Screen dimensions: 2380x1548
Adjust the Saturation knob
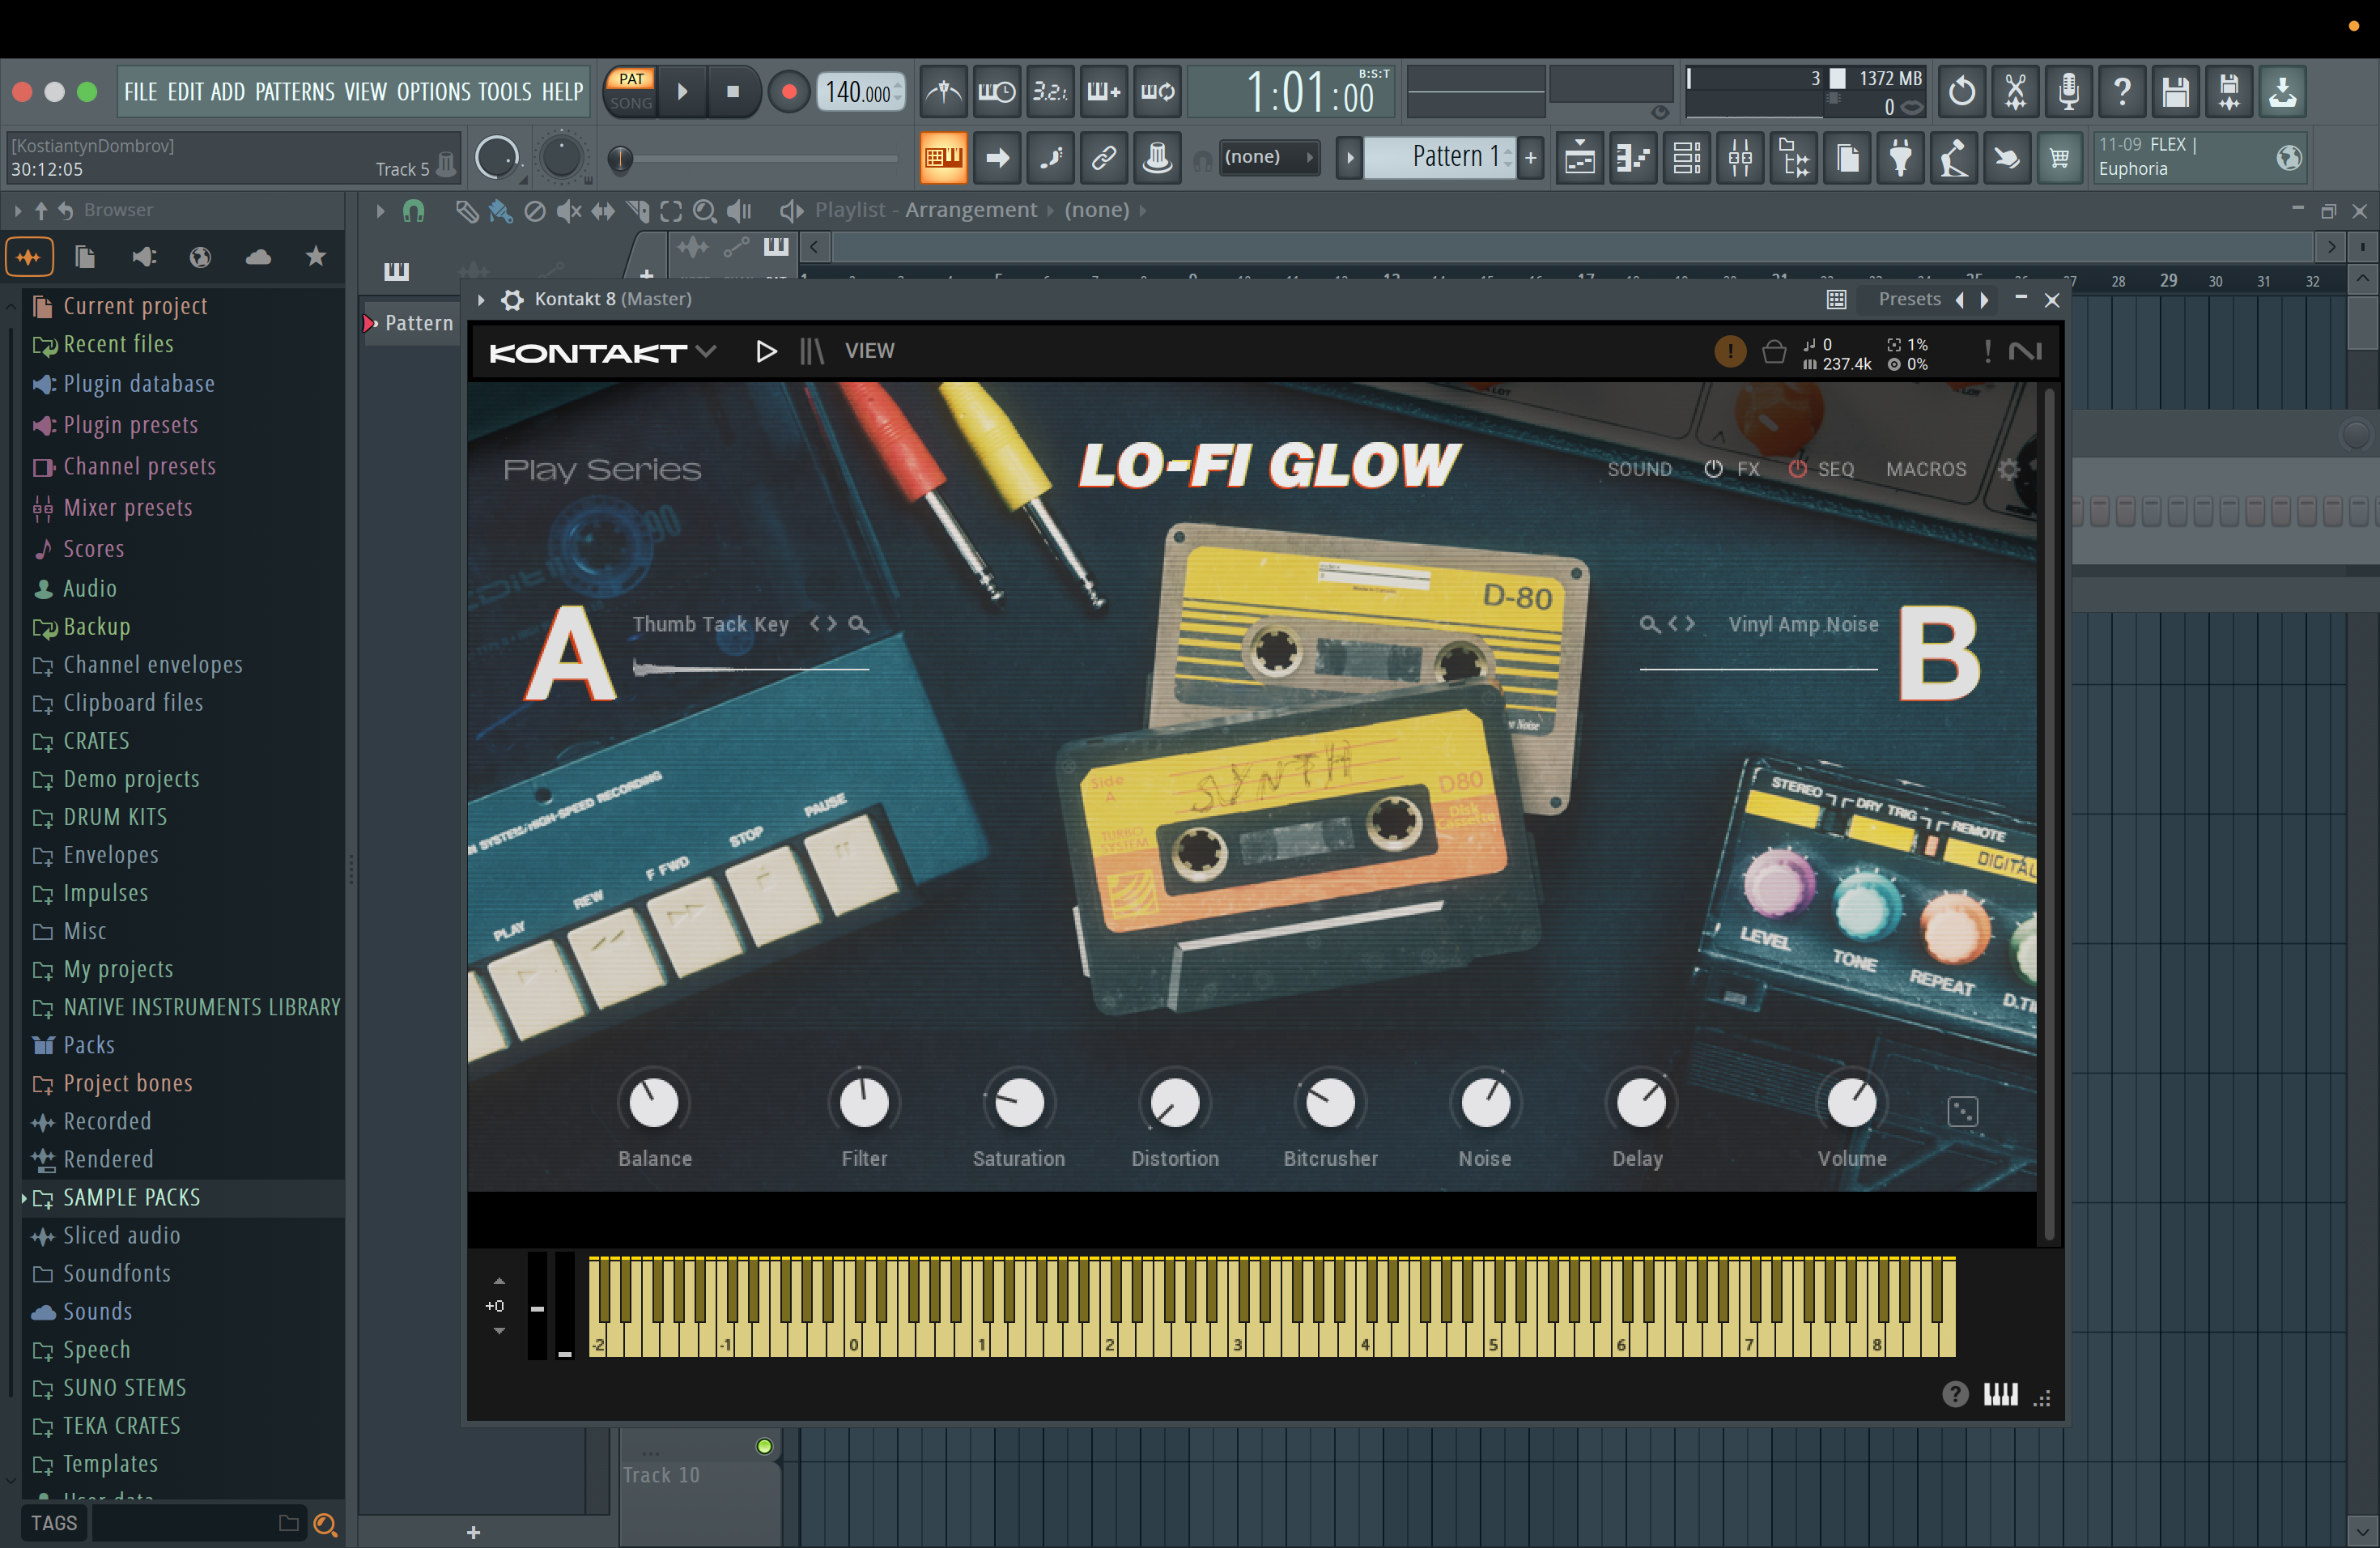[1018, 1102]
